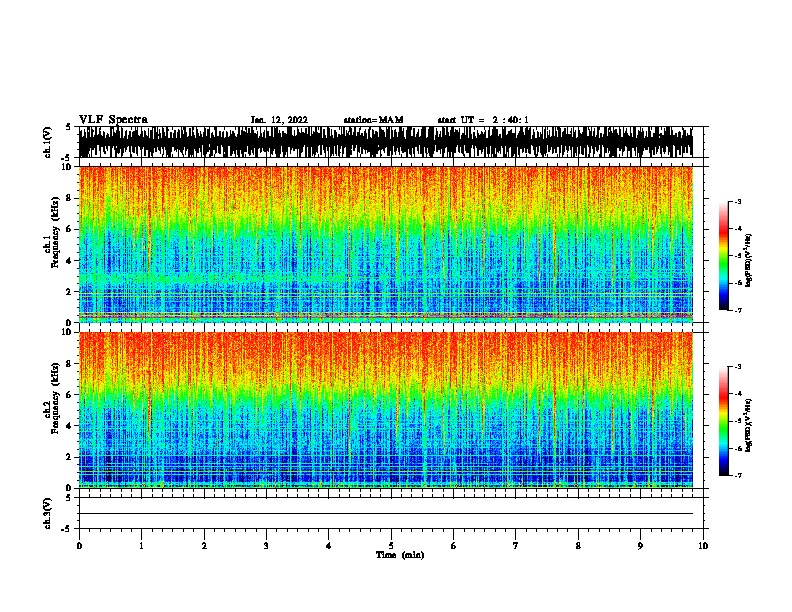The image size is (792, 612).
Task: Click the ch.1 spectrogram color scale bar
Action: (x=724, y=256)
